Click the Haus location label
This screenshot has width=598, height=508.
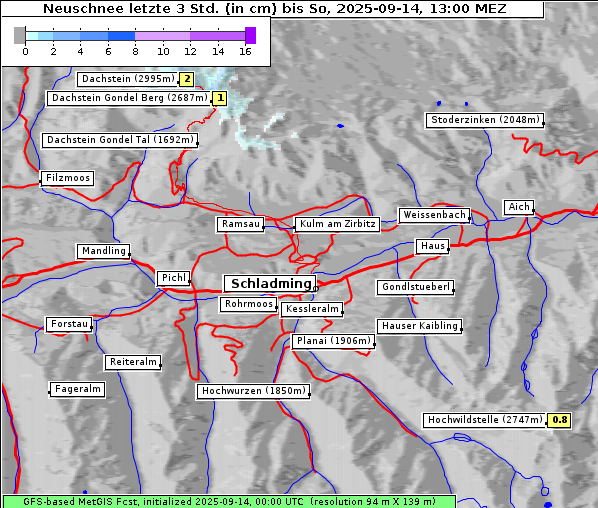(x=432, y=246)
